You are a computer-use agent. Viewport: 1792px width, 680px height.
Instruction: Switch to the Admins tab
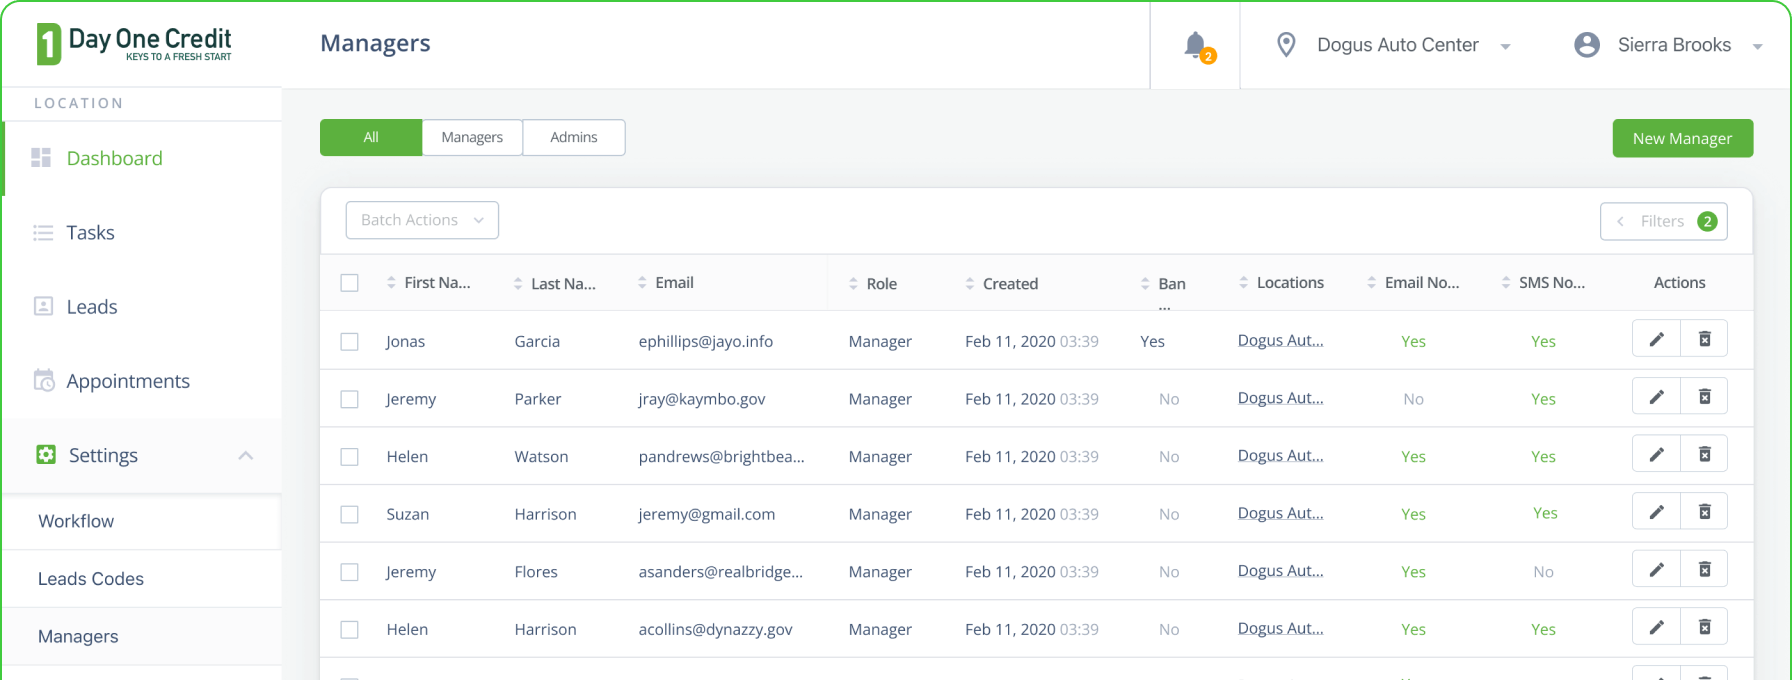574,138
